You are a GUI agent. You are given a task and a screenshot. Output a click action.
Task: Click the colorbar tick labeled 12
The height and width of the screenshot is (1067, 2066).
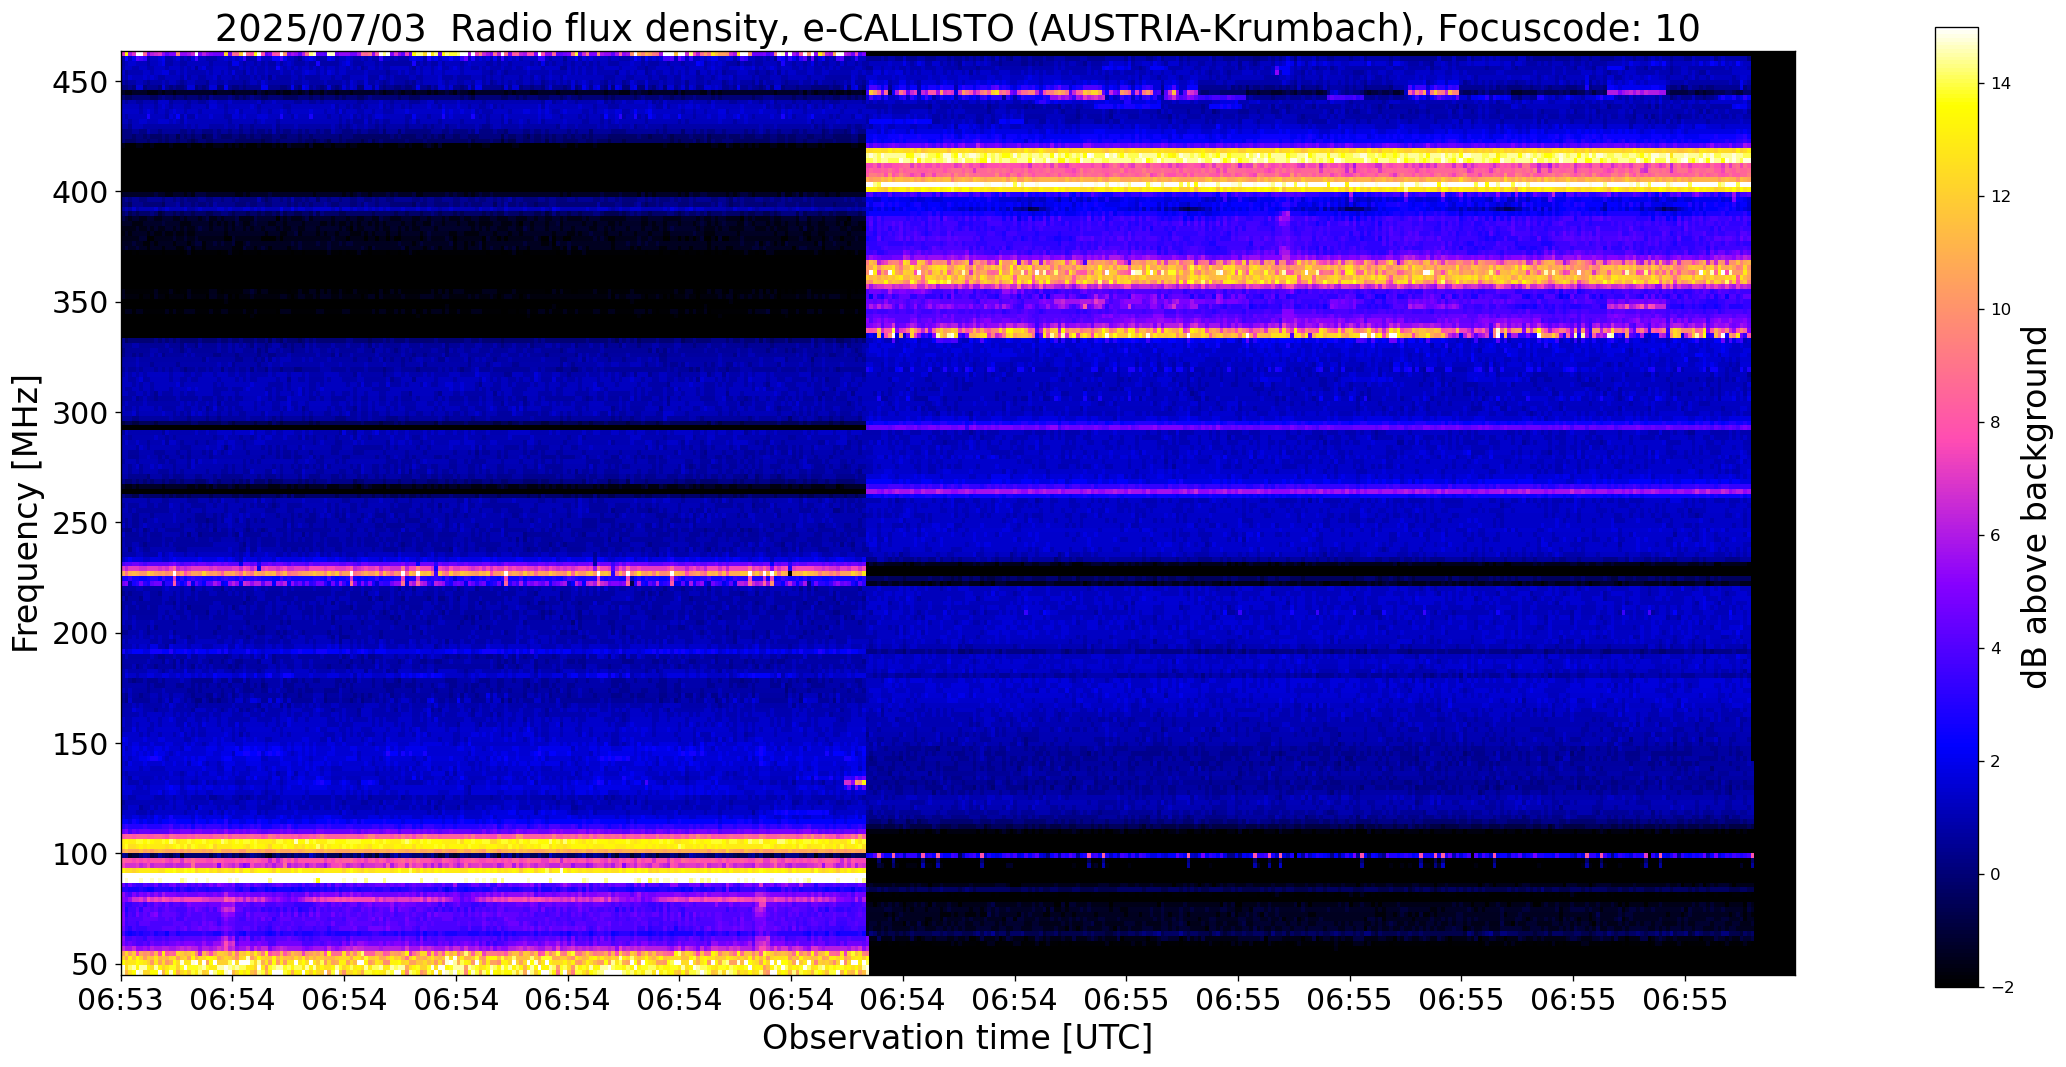click(2001, 197)
